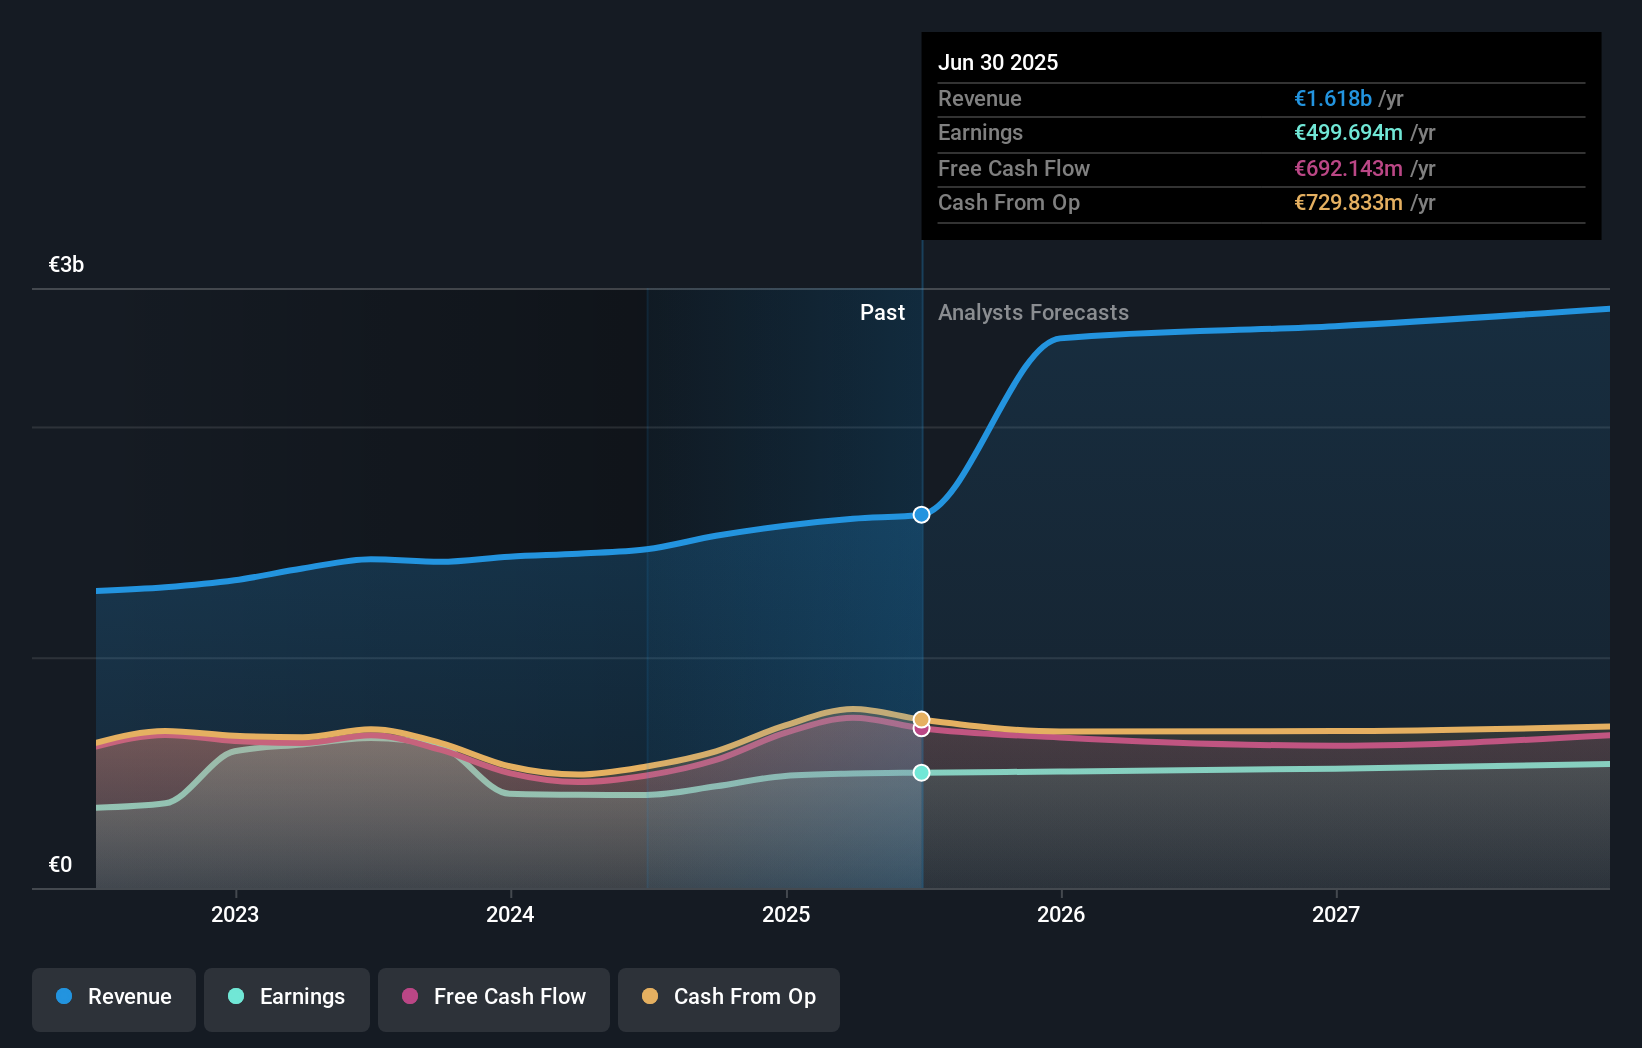The width and height of the screenshot is (1642, 1048).
Task: Click the Analysts Forecasts label
Action: tap(1034, 313)
